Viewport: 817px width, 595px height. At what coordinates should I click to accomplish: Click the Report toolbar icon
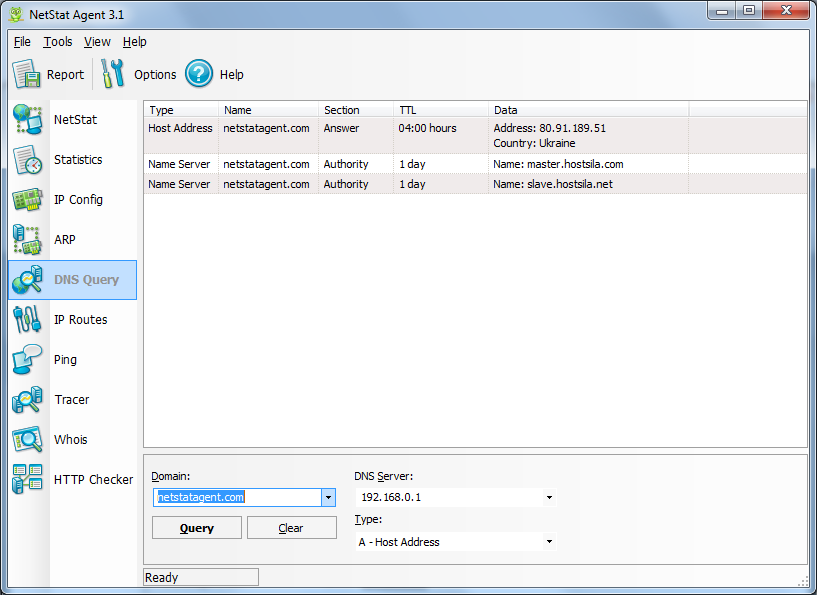pyautogui.click(x=27, y=74)
